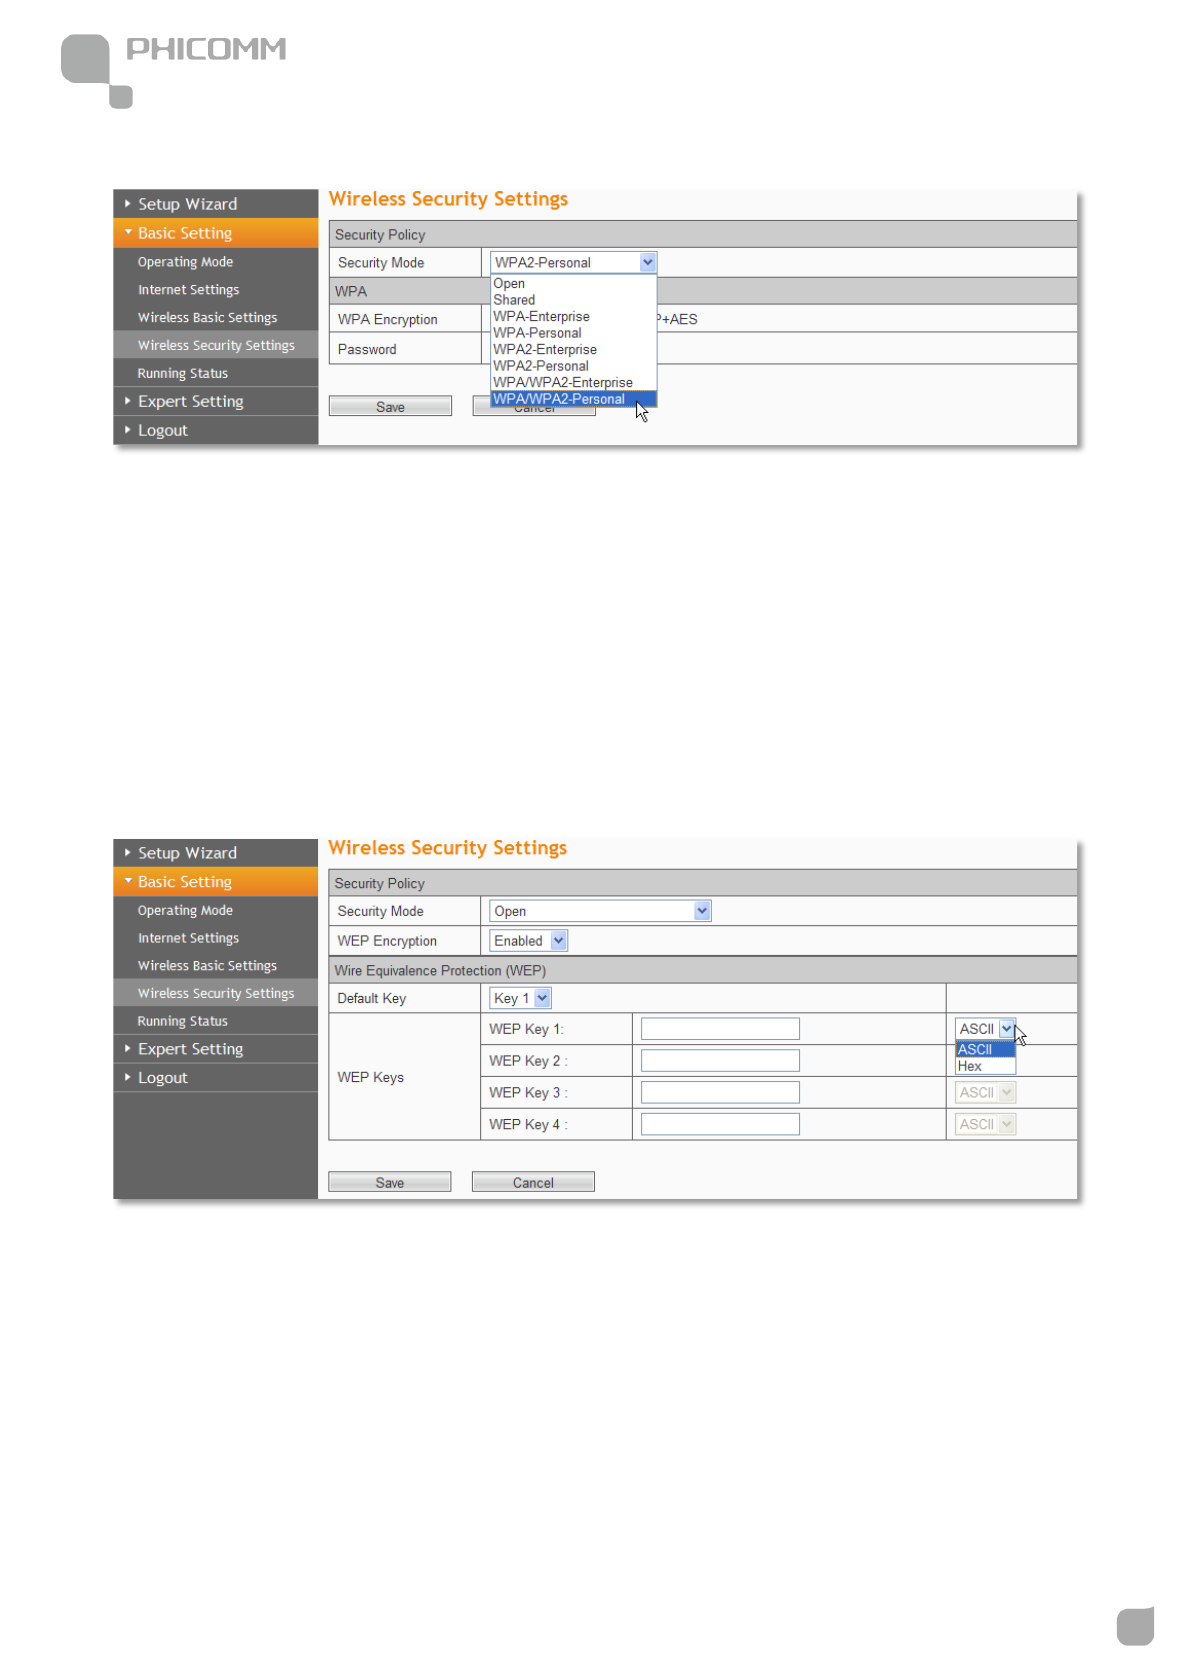
Task: Expand Expert Setting in top panel sidebar
Action: coord(215,401)
